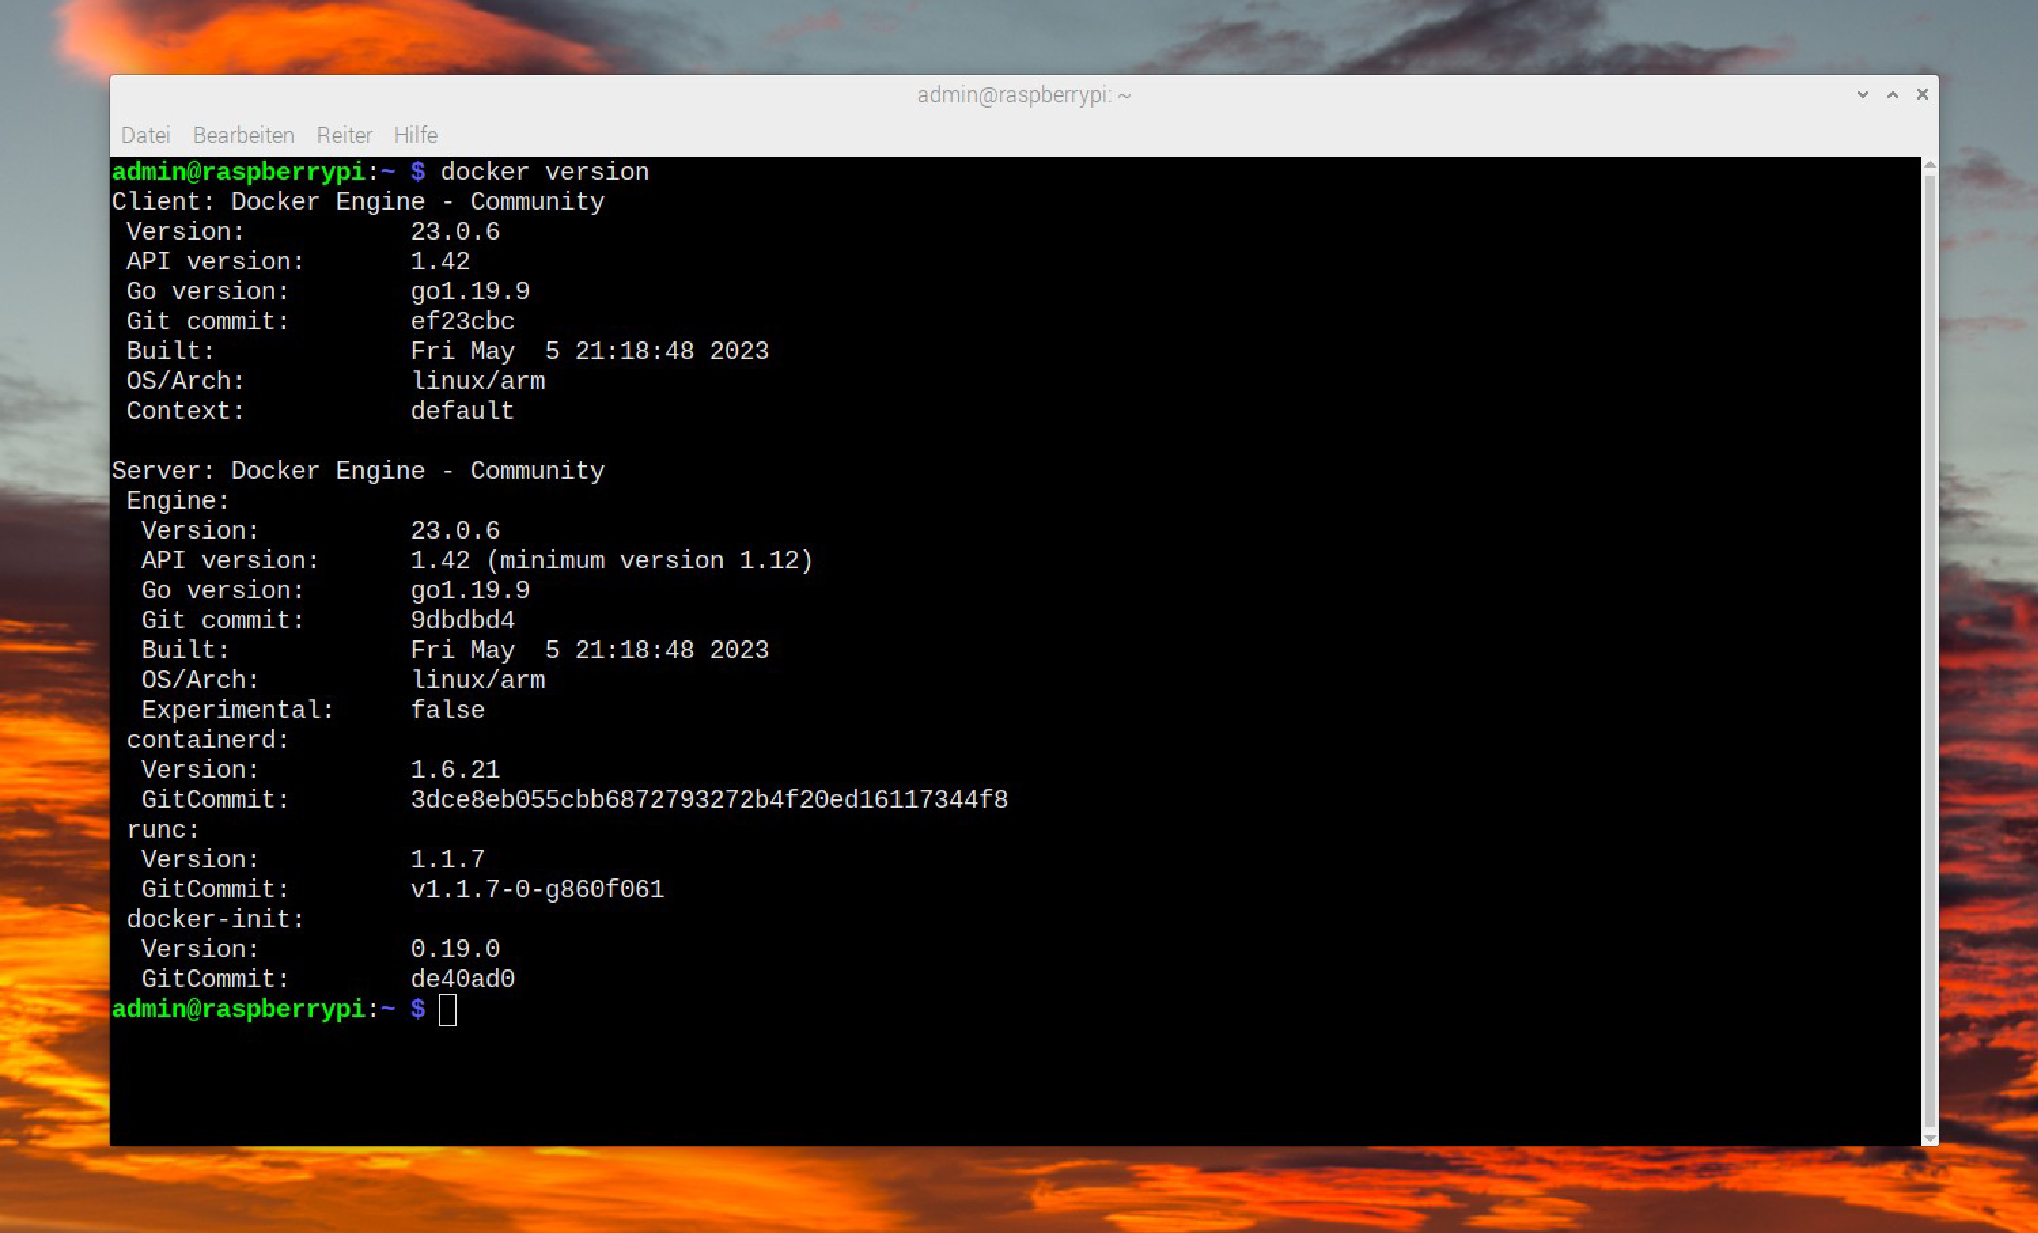This screenshot has height=1233, width=2038.
Task: Click the 'Client: Docker Engine - Community' line
Action: coord(358,202)
